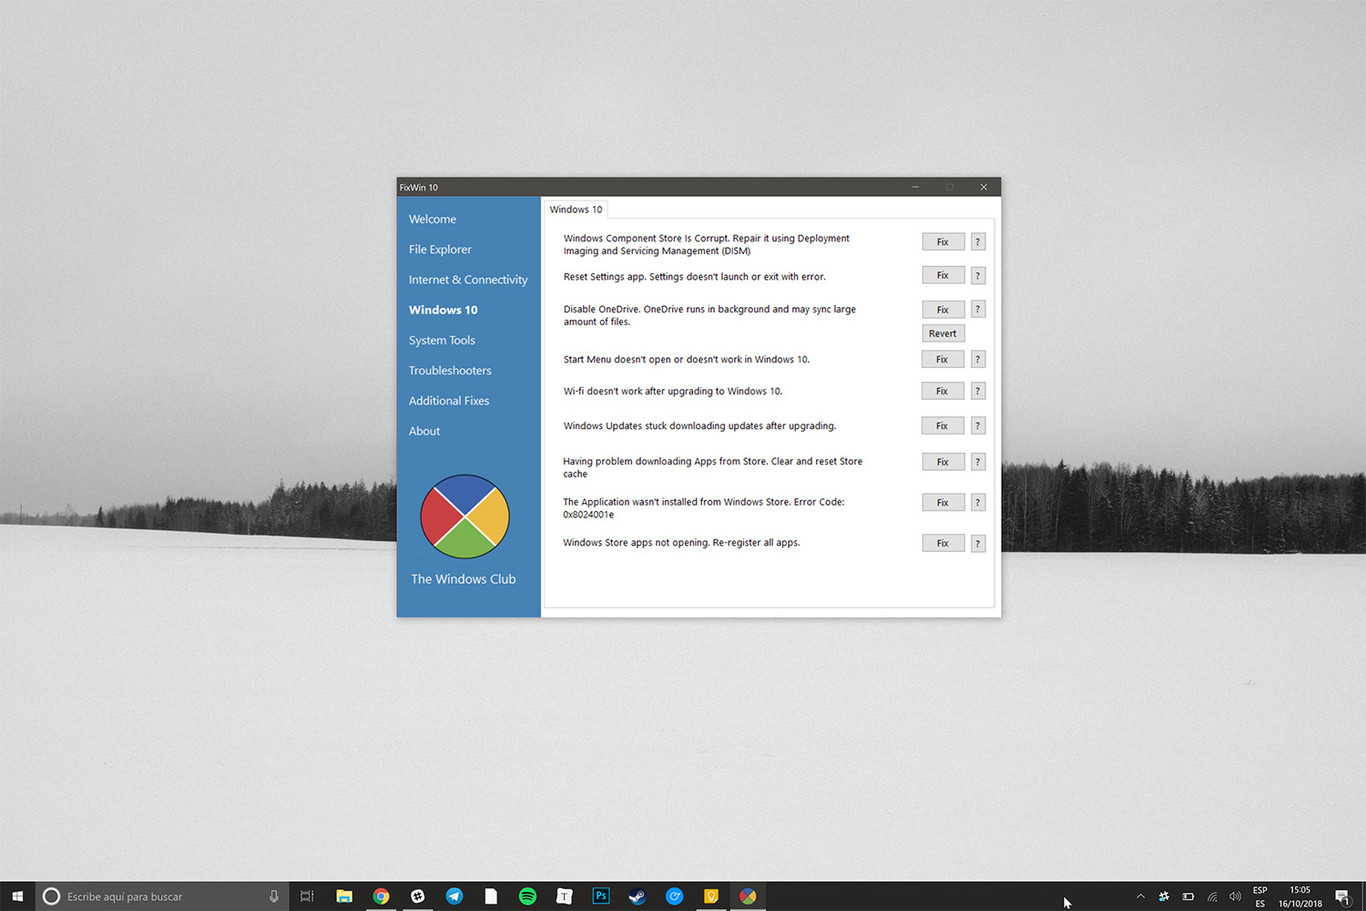Click the microphone icon in search box
Viewport: 1366px width, 911px height.
coord(273,896)
